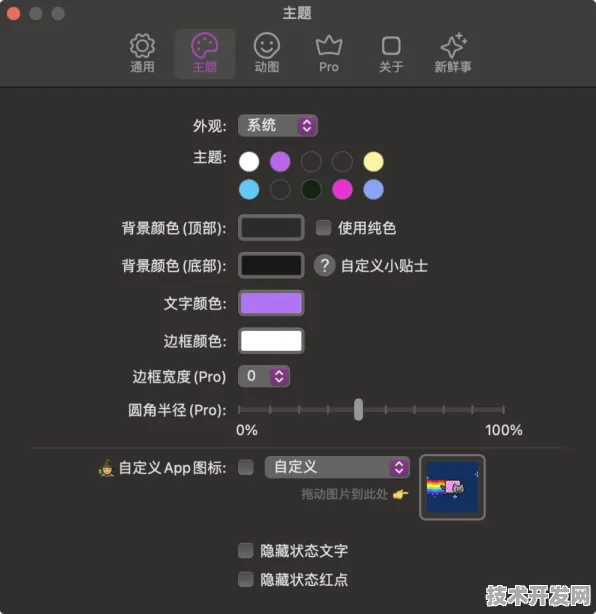Click the 圆角半径 slider handle
This screenshot has height=614, width=596.
[358, 410]
